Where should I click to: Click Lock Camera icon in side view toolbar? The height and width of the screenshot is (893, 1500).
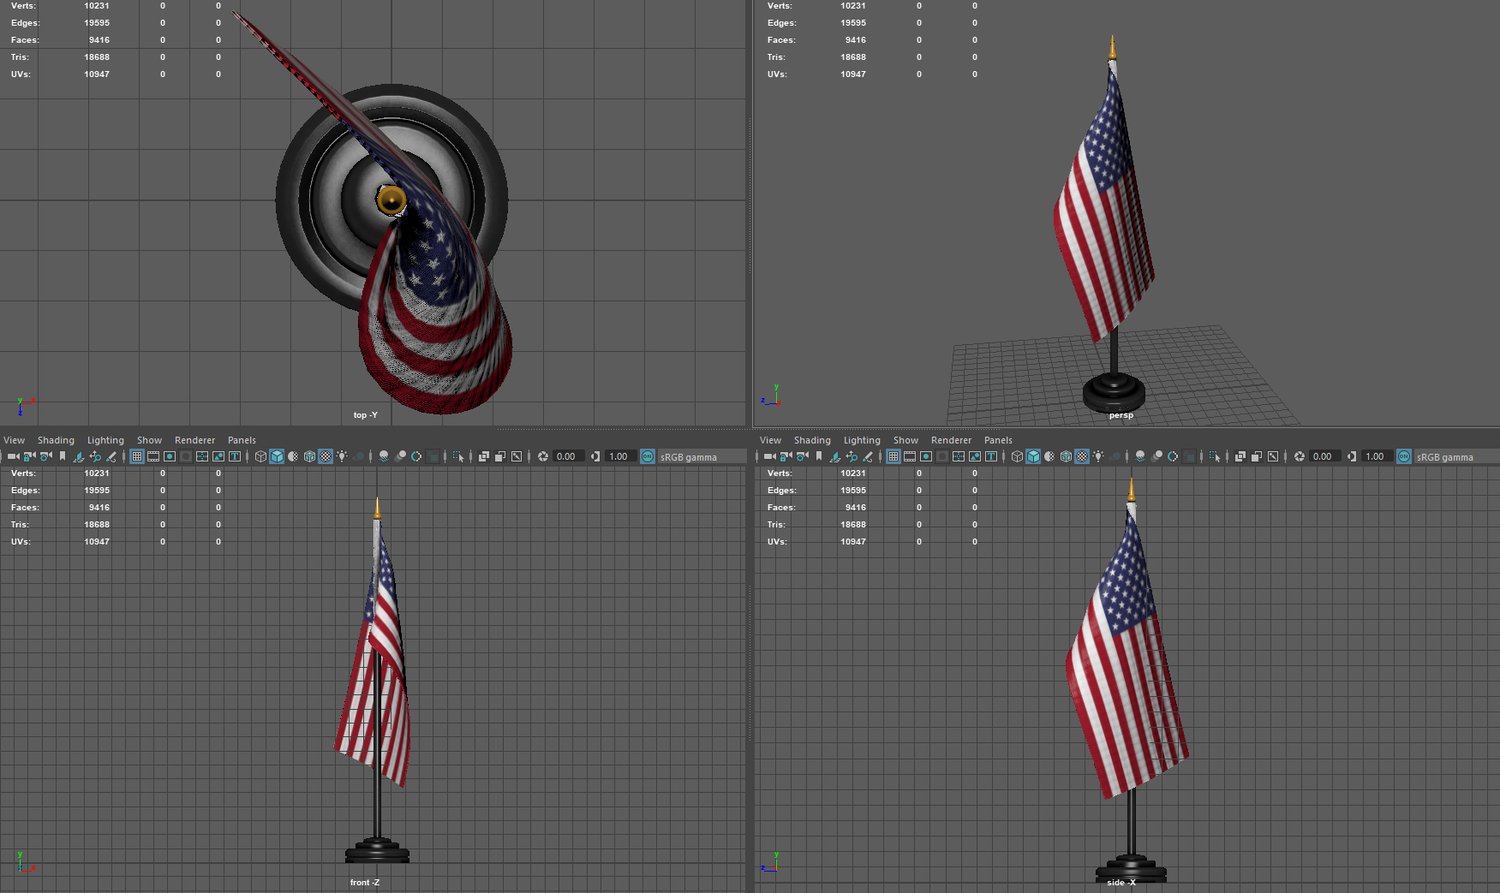pos(786,456)
